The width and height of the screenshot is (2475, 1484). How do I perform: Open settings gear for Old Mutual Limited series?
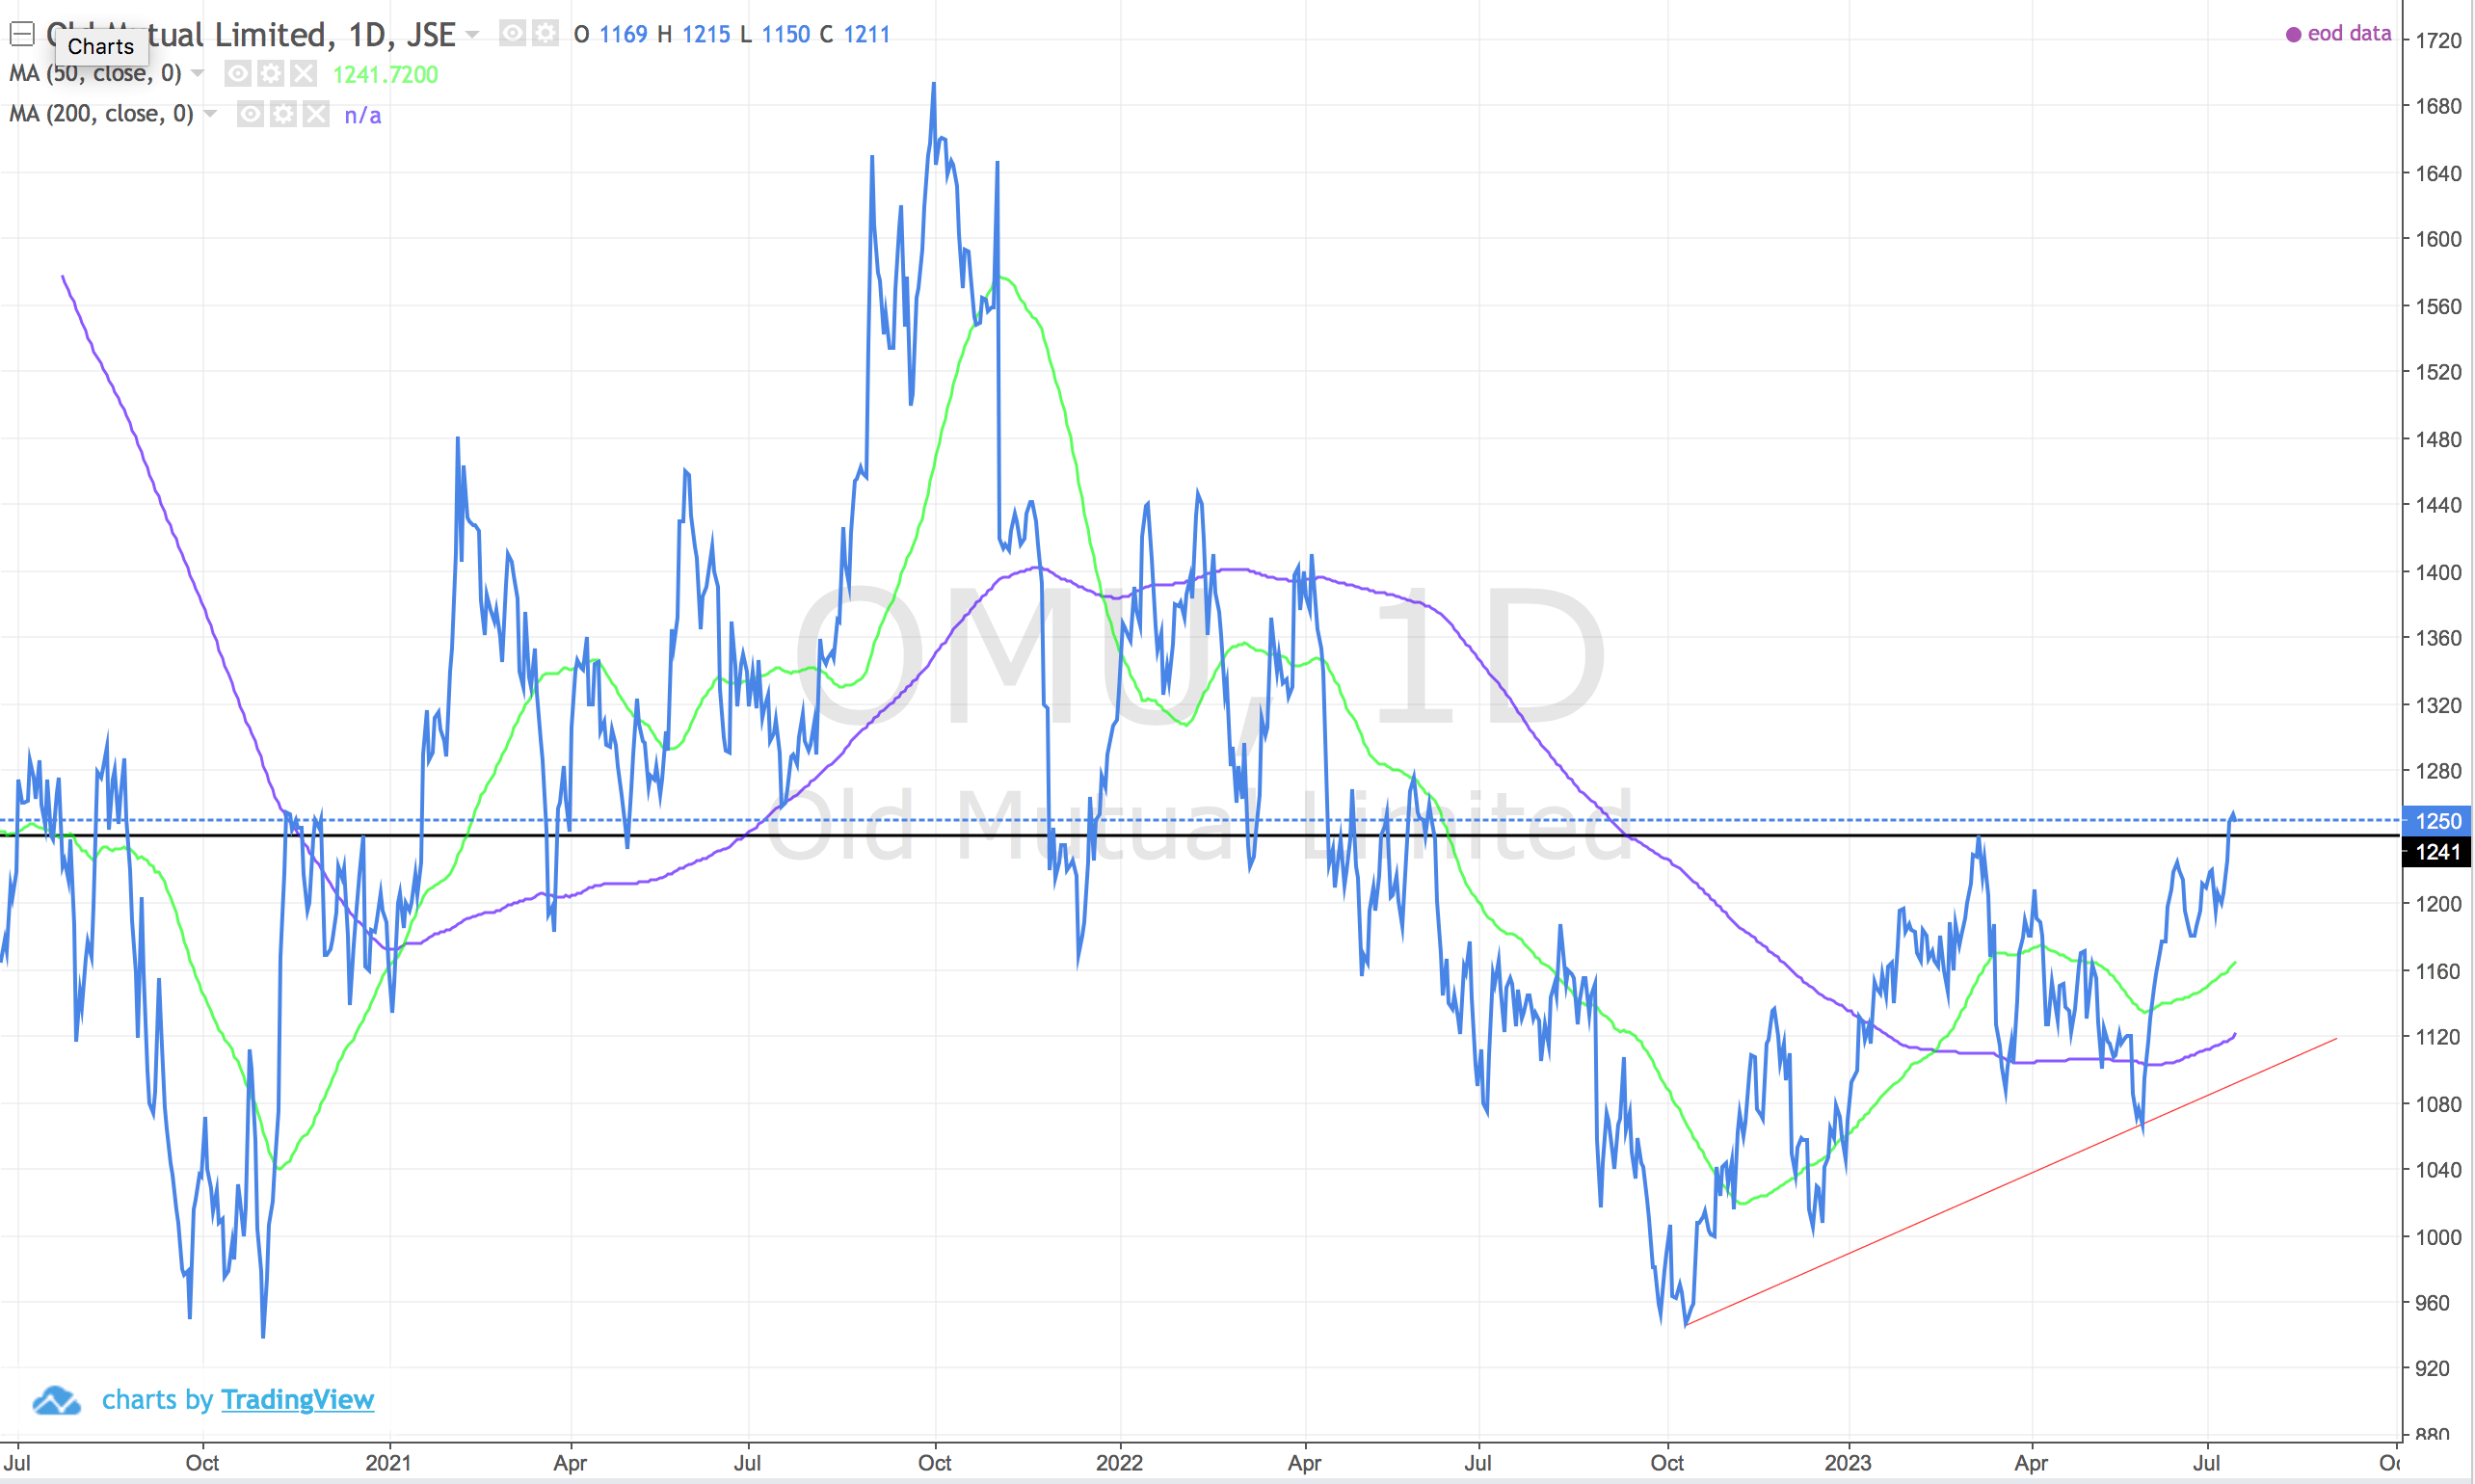(x=545, y=34)
